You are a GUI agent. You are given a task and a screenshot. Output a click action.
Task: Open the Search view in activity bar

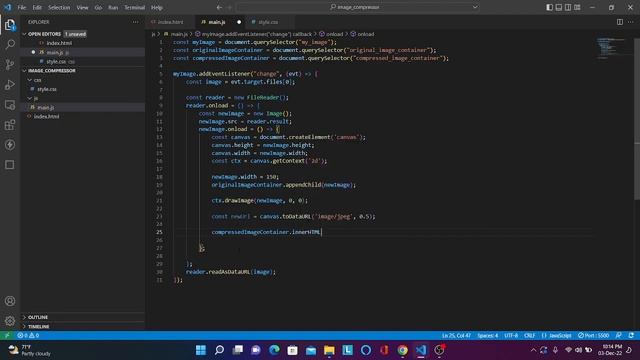click(x=10, y=44)
